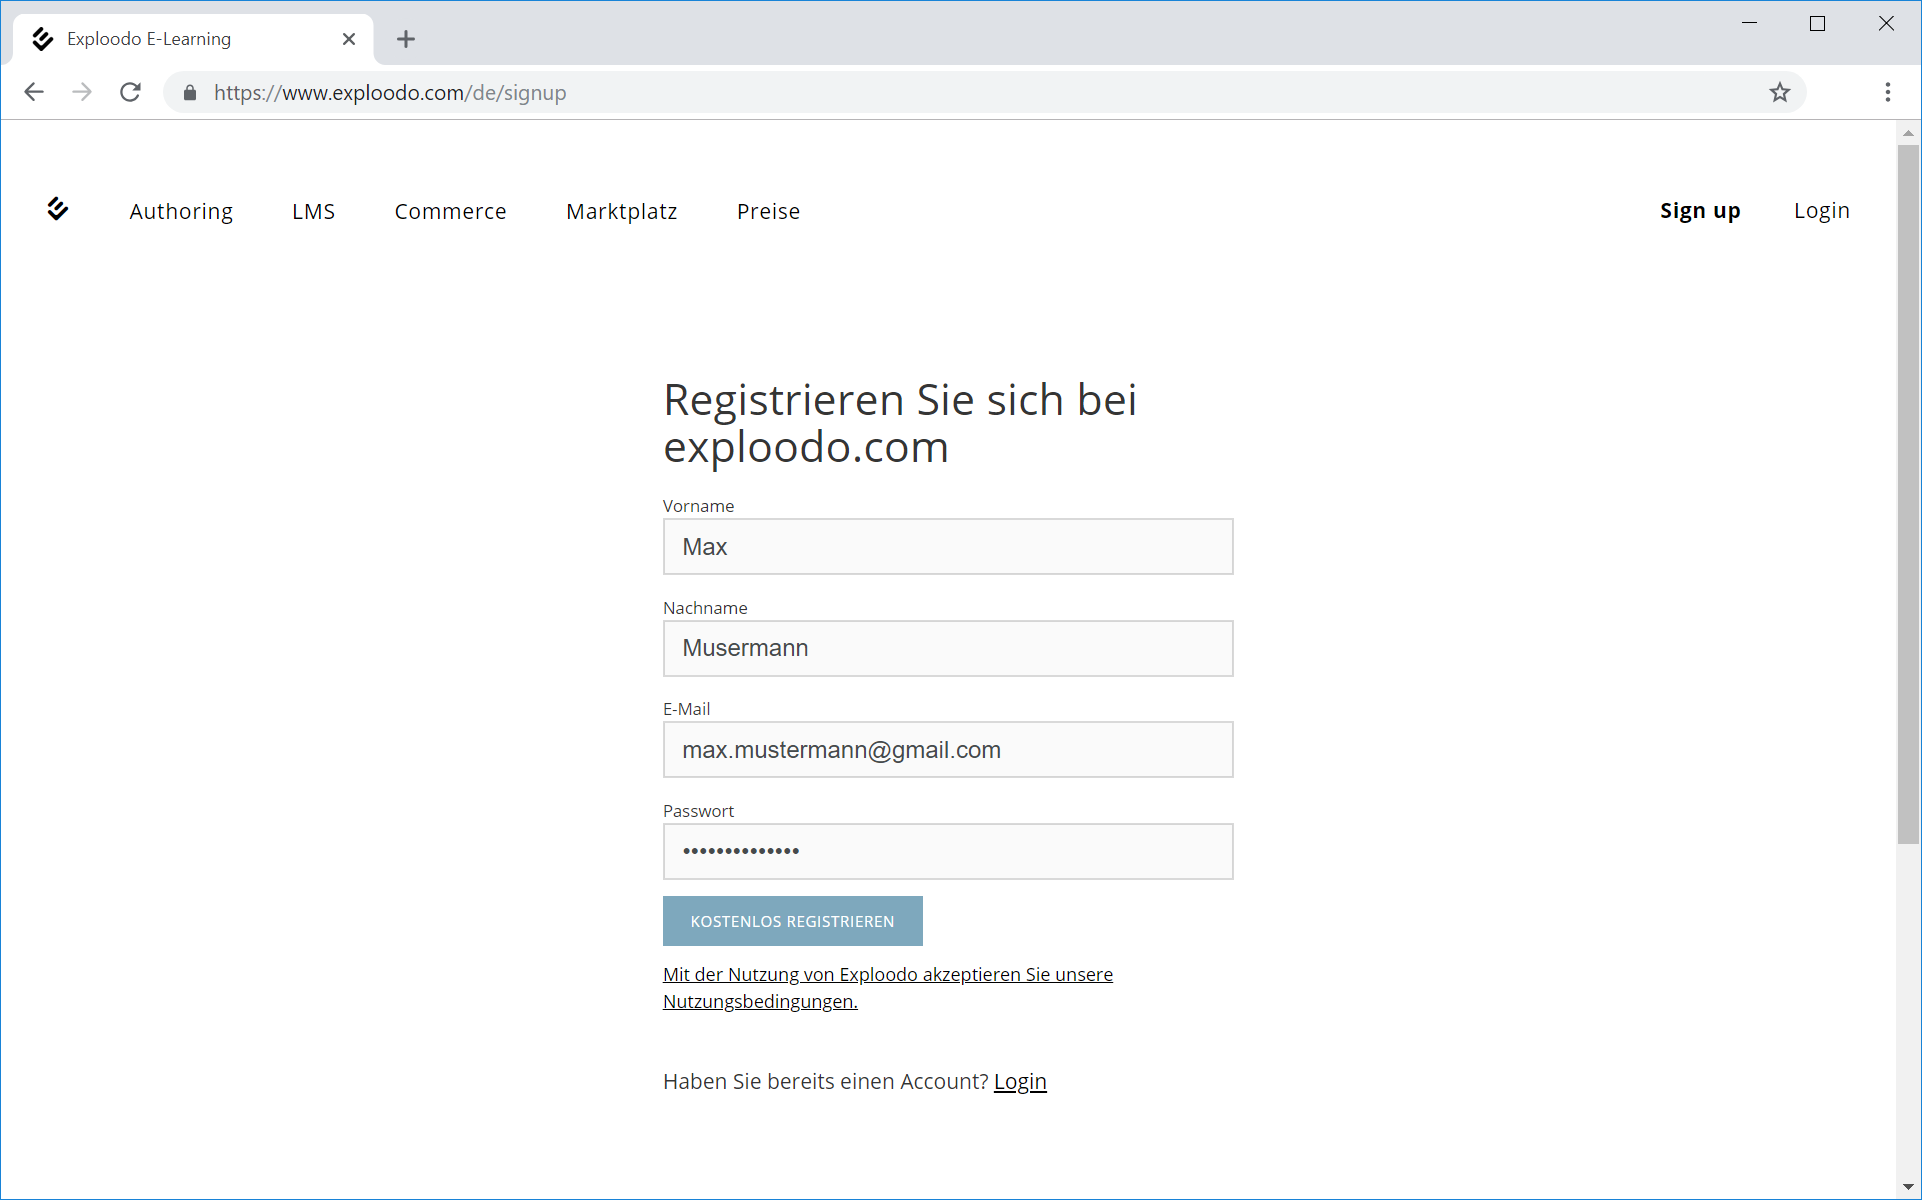Go to the Marktplatz navigation item
This screenshot has height=1200, width=1922.
pyautogui.click(x=621, y=211)
